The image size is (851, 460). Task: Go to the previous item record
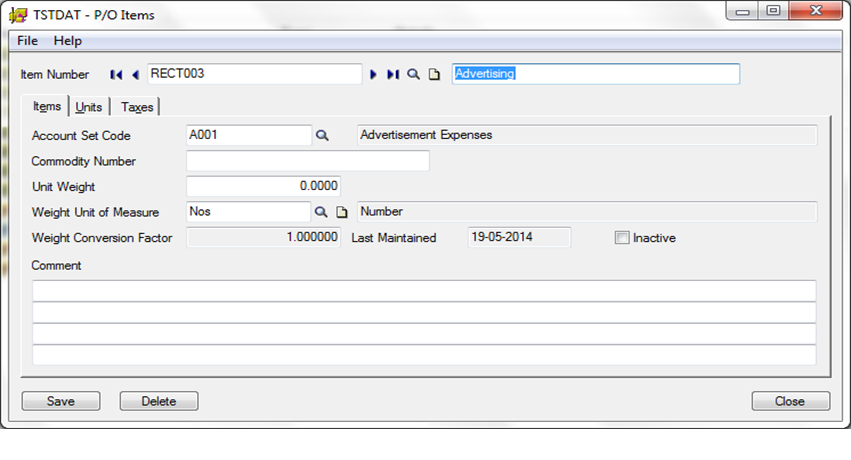tap(136, 74)
